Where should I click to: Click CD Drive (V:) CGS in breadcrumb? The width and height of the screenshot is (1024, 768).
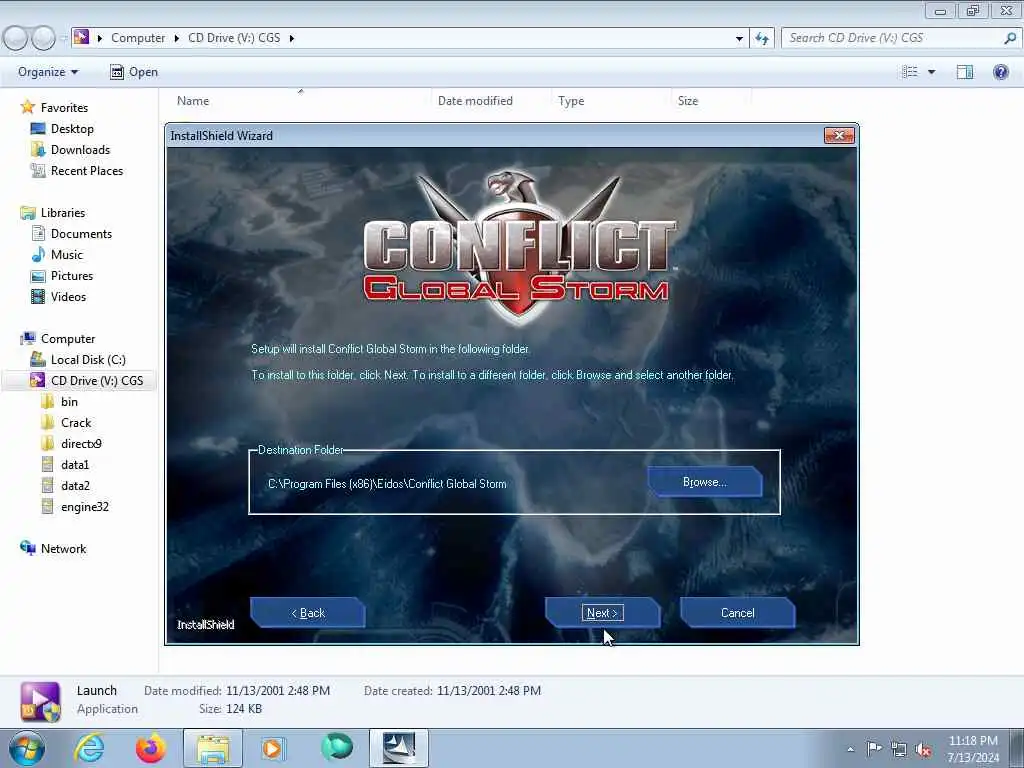234,38
